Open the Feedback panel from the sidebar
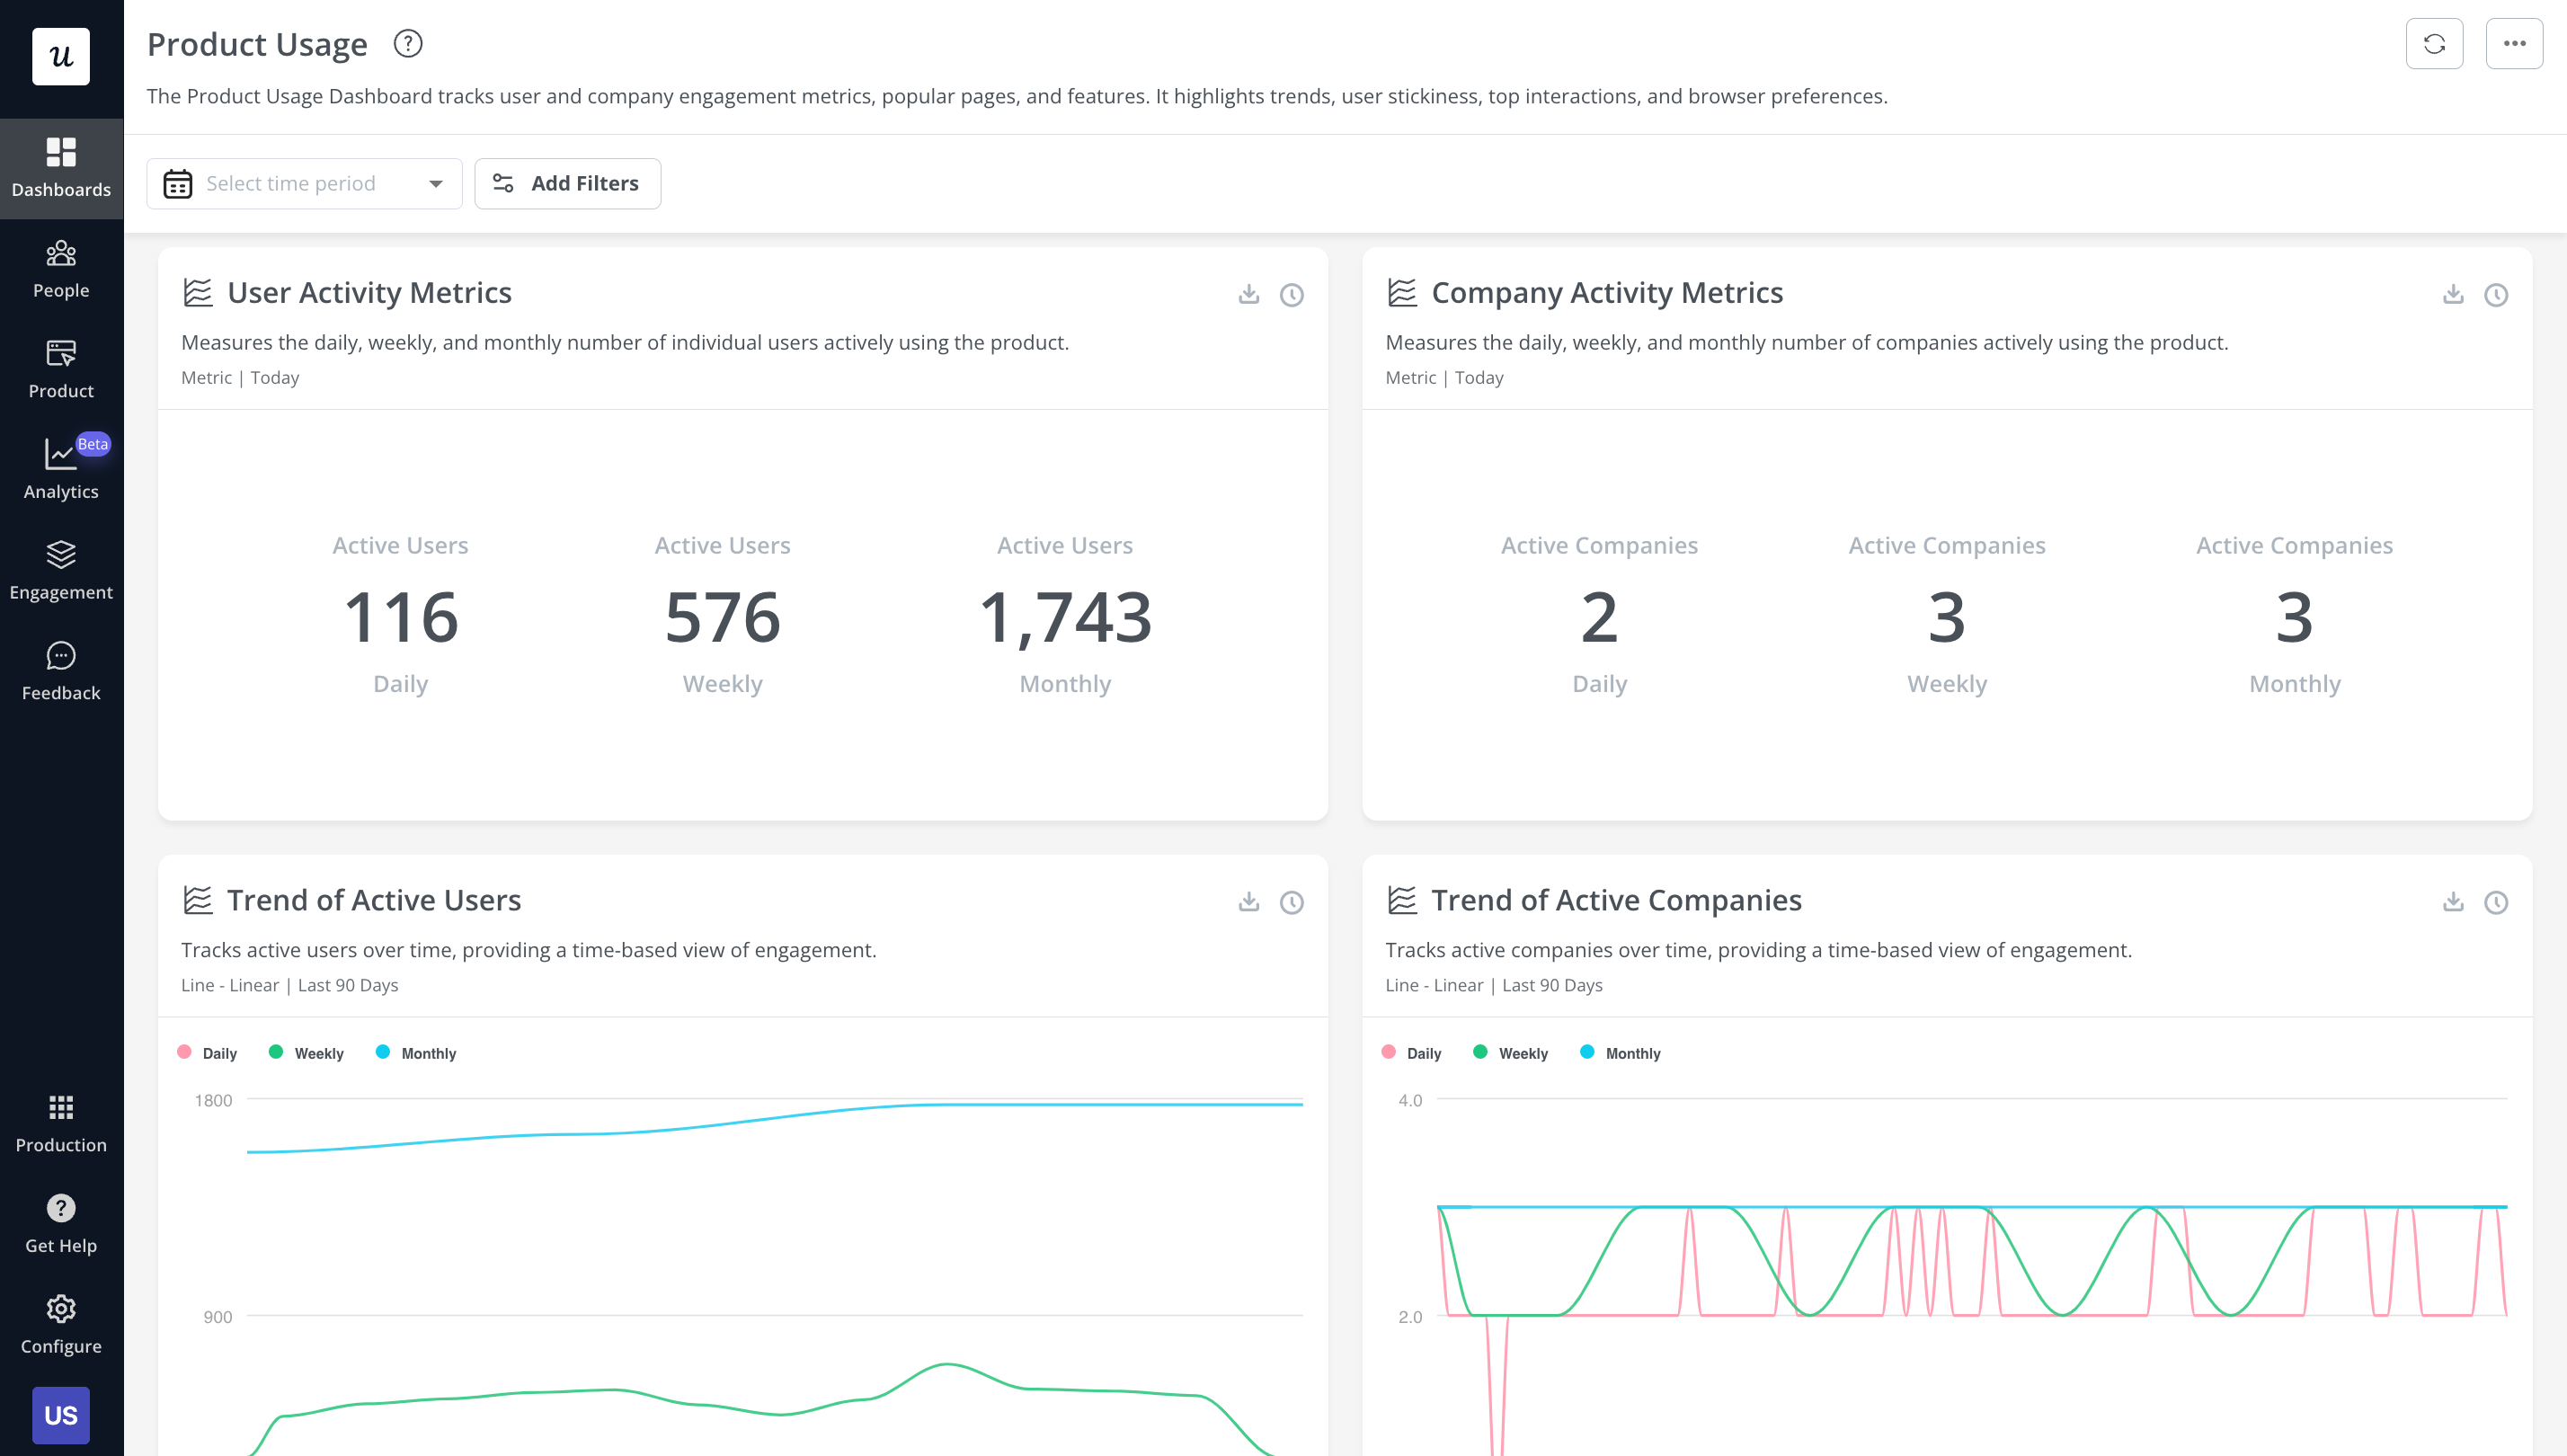The image size is (2567, 1456). tap(61, 668)
